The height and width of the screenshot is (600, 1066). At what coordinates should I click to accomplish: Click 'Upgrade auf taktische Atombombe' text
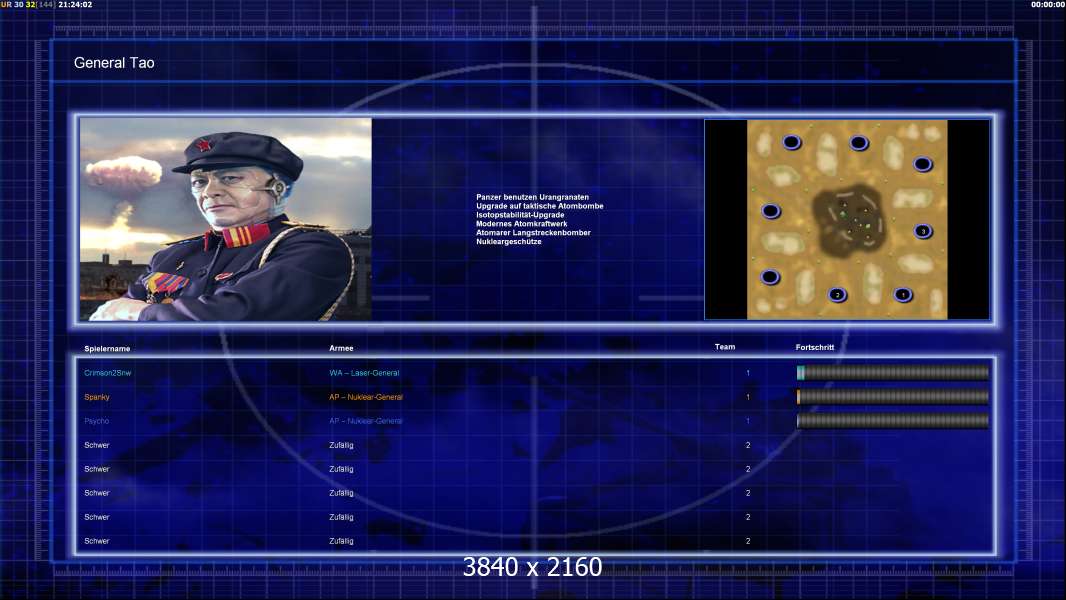click(x=540, y=206)
